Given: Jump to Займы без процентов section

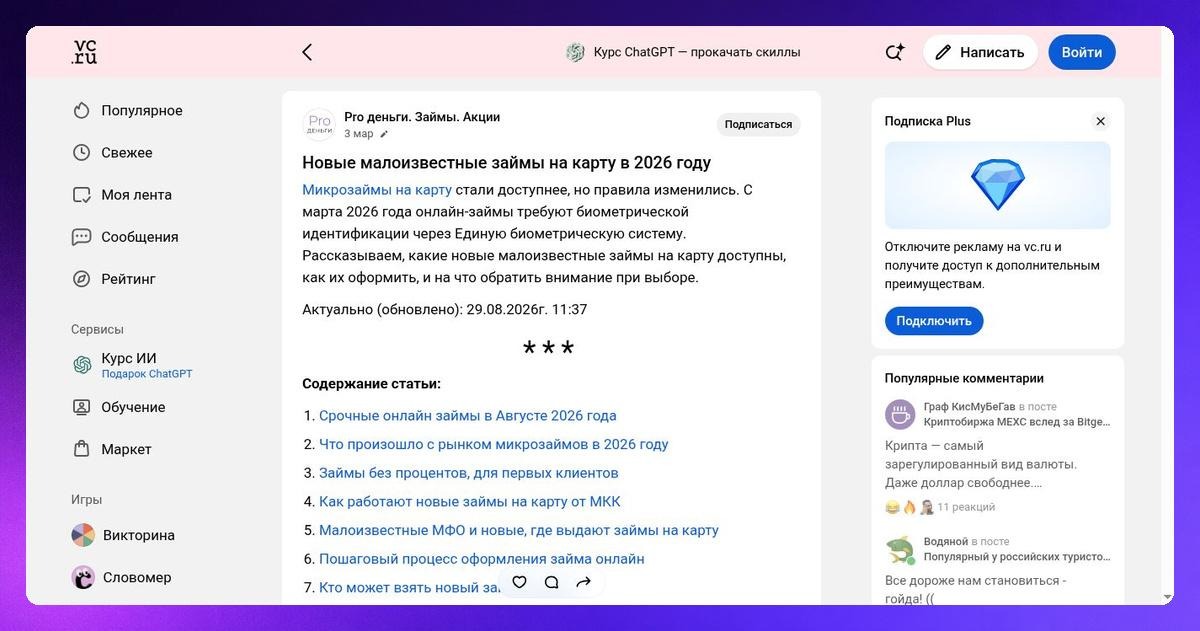Looking at the screenshot, I should 469,473.
